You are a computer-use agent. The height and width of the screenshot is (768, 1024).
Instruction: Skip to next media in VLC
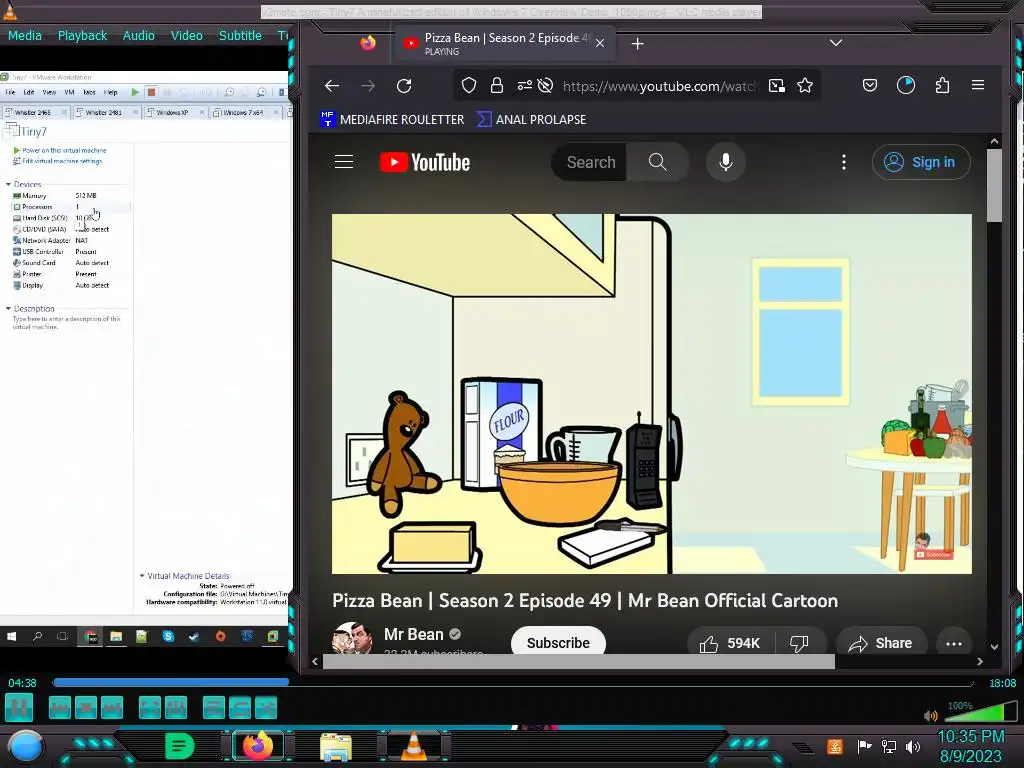pos(112,707)
